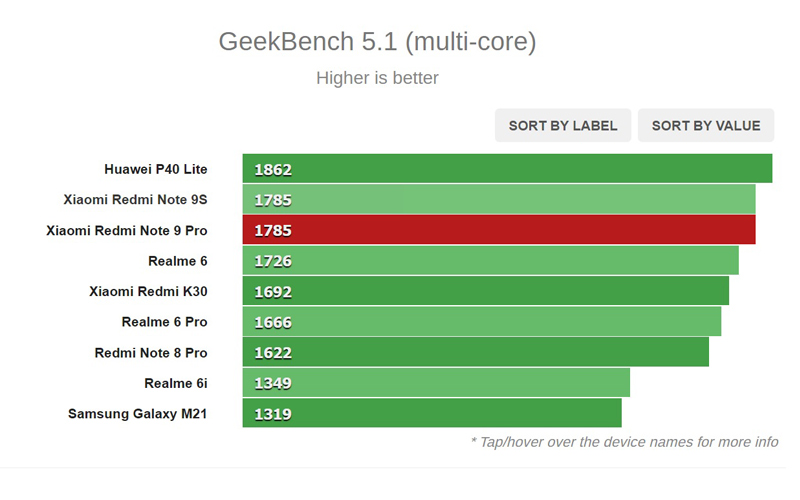Select the Redmi Note 9S 1785 bar
The width and height of the screenshot is (800, 500).
click(498, 200)
